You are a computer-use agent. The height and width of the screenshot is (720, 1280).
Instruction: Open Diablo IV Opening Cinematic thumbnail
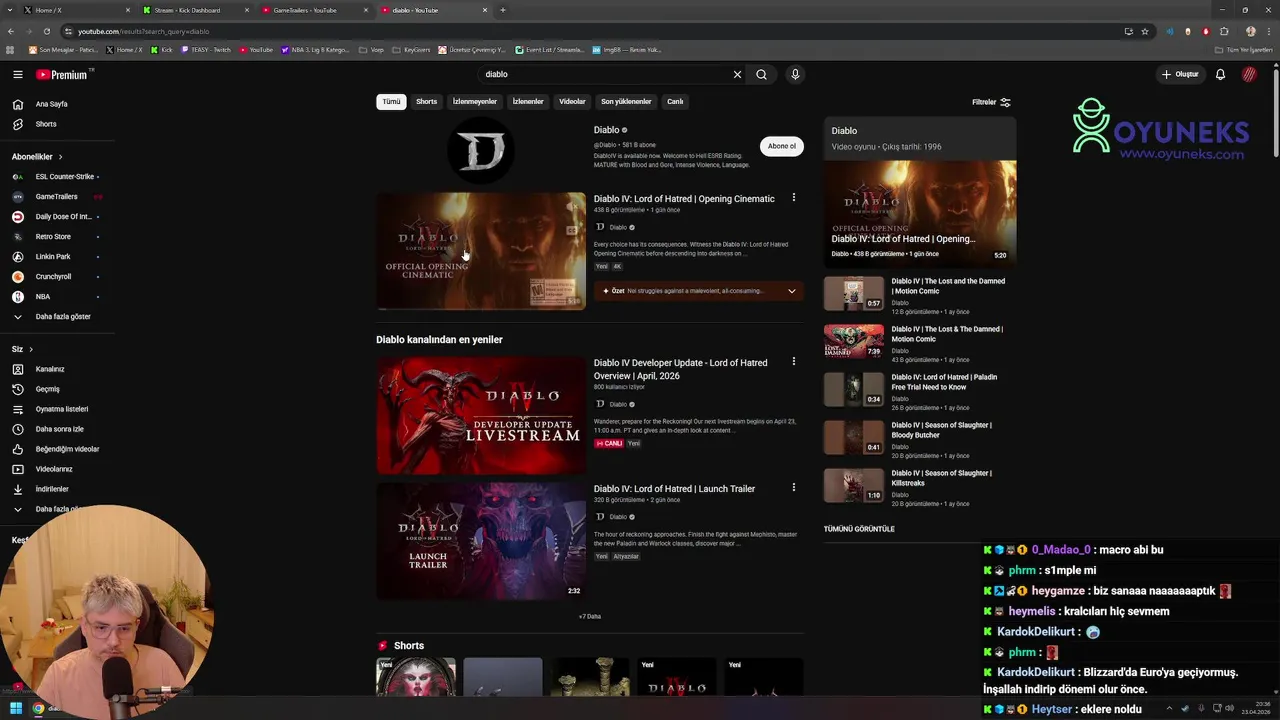pos(481,251)
